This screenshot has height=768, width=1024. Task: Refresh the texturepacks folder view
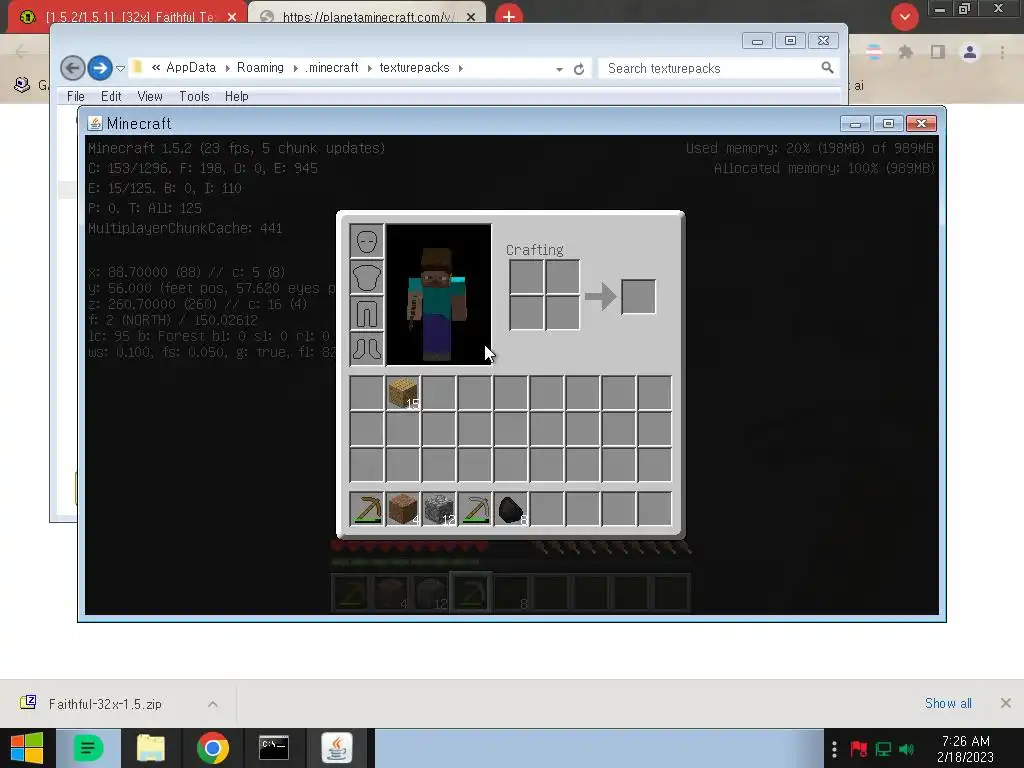[x=579, y=69]
